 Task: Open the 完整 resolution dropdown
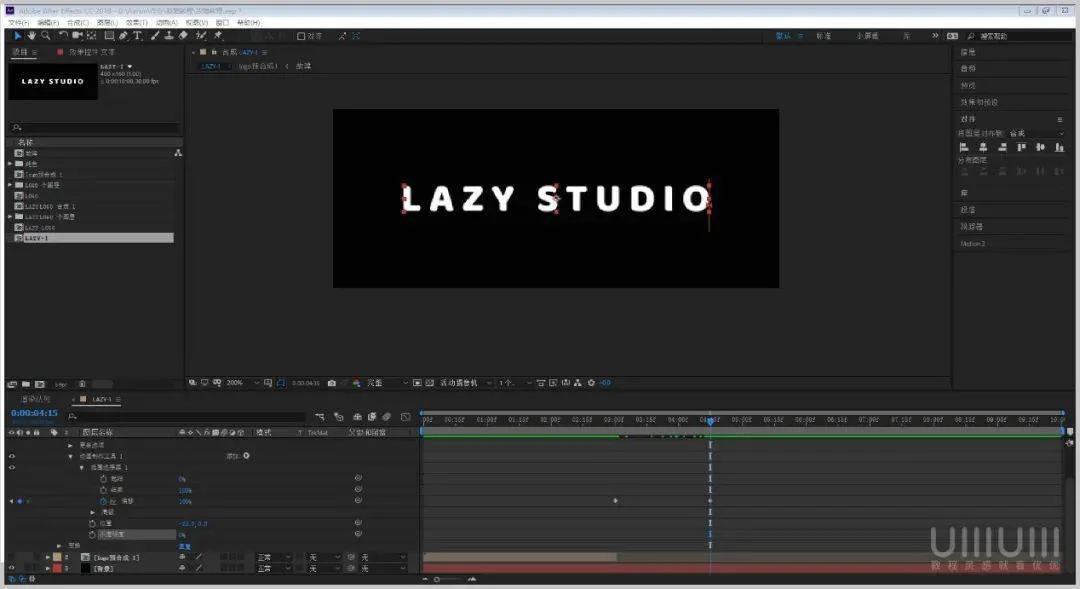[387, 383]
